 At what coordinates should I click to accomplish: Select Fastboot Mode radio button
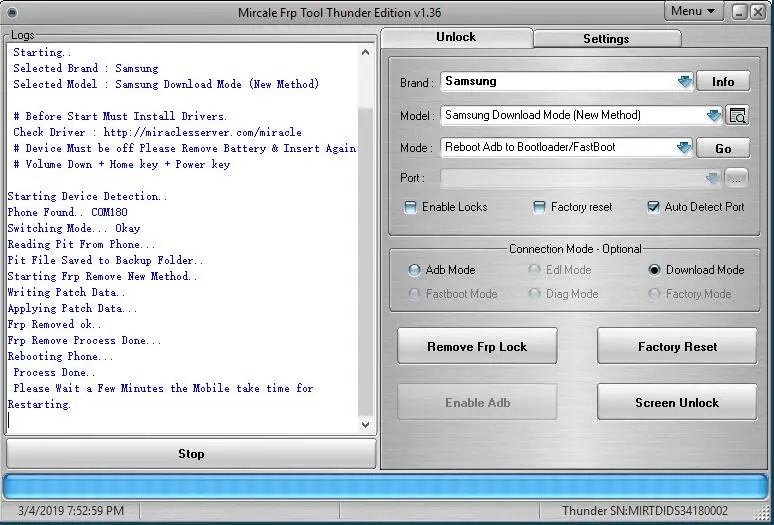[414, 294]
